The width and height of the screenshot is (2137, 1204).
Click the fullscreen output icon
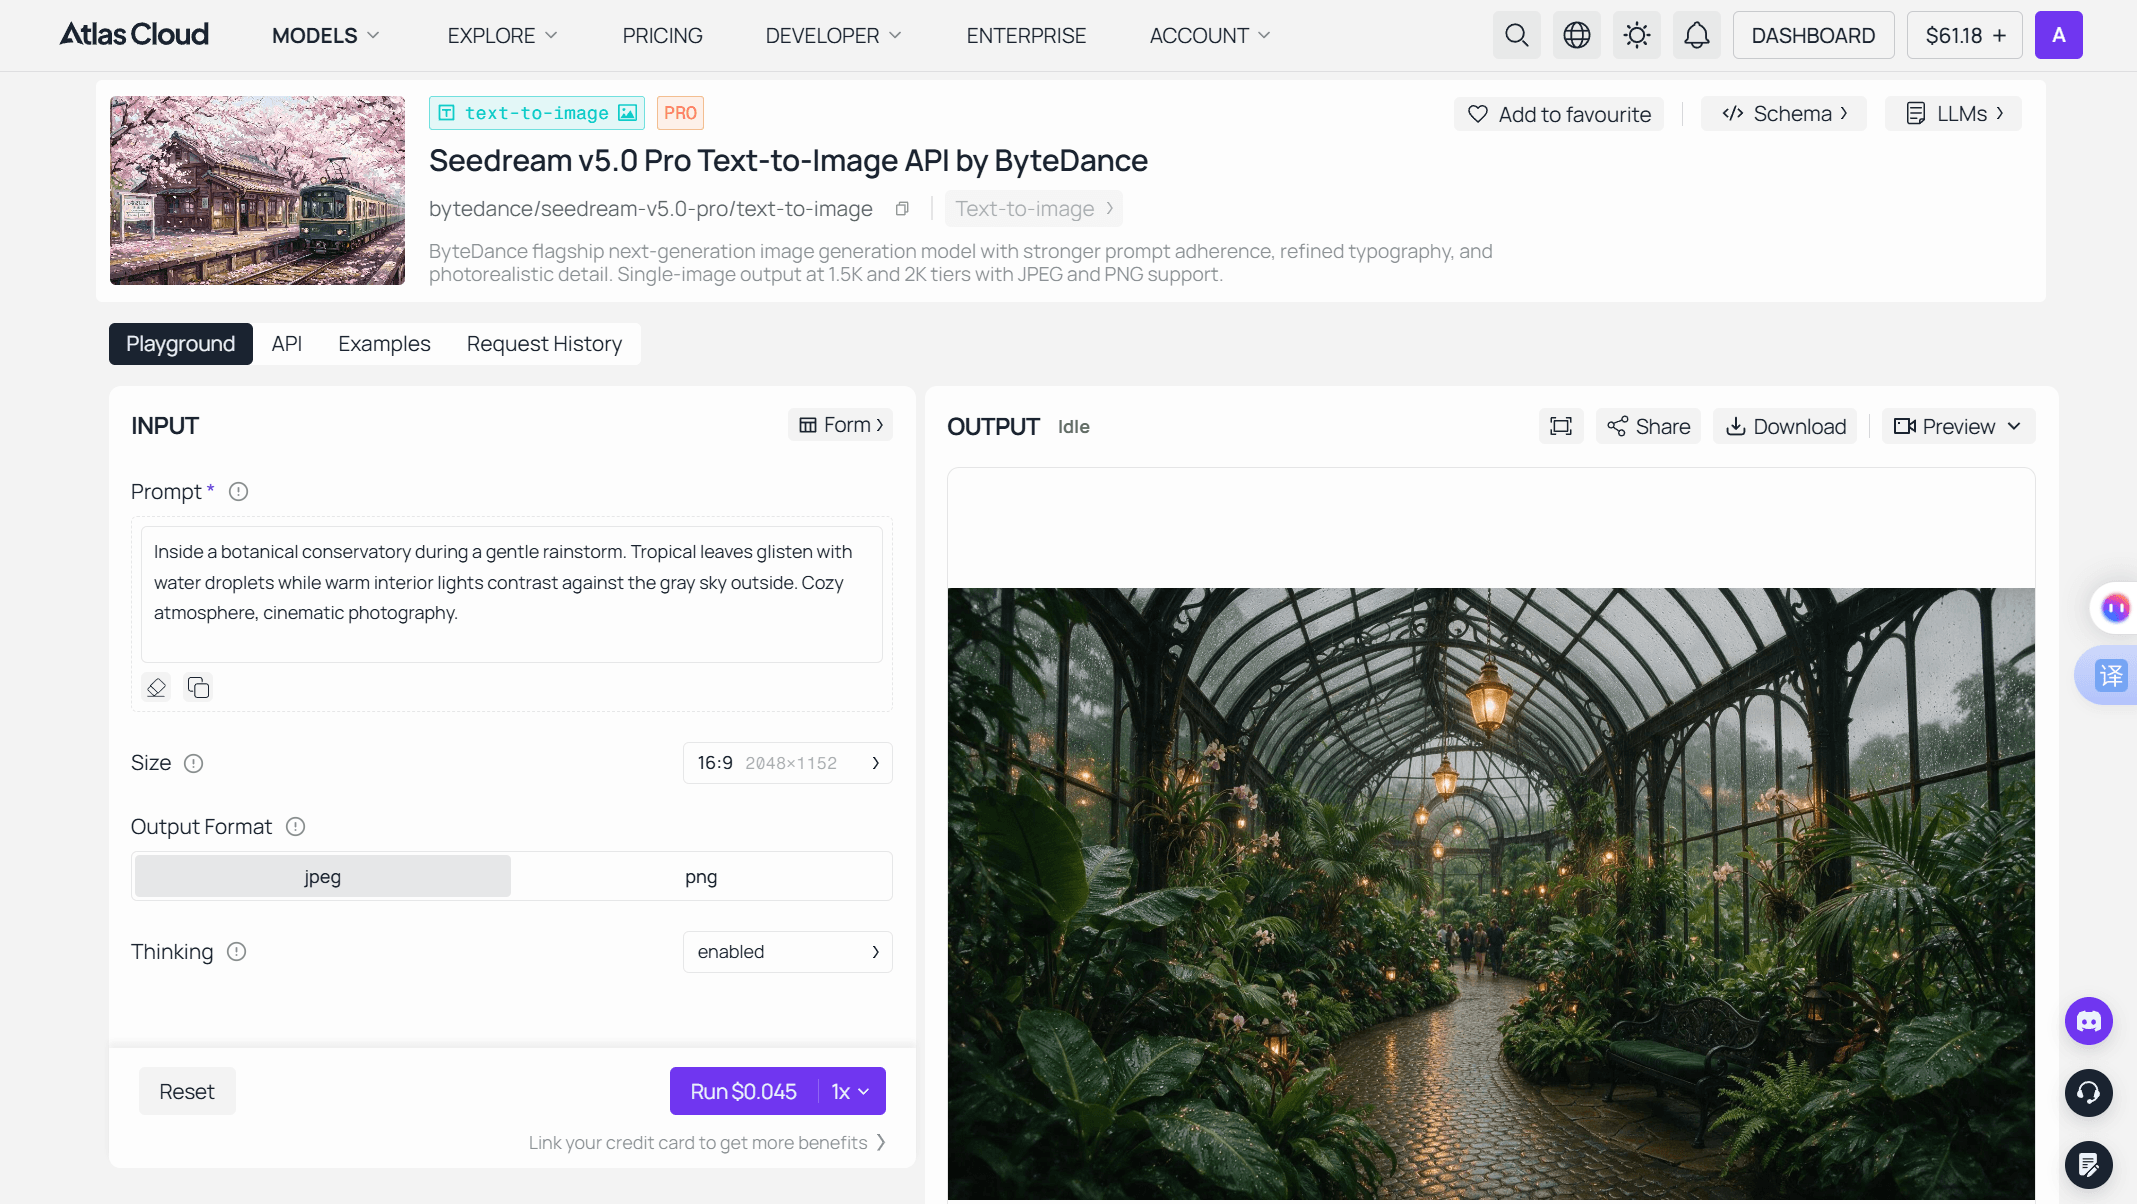tap(1560, 426)
